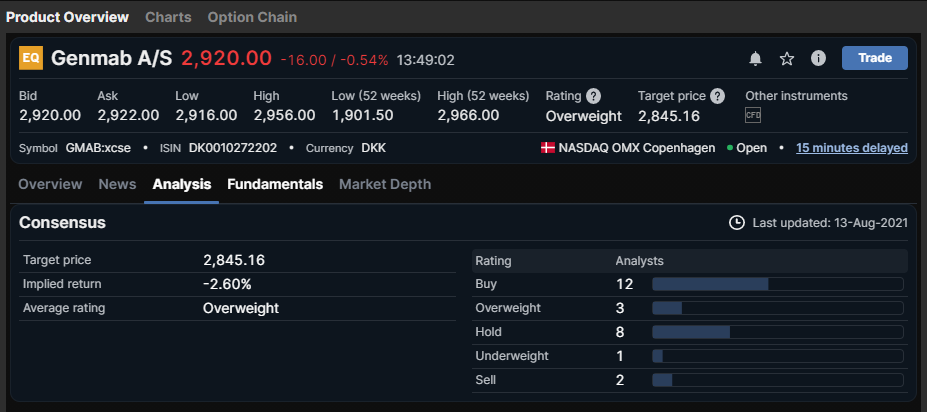This screenshot has width=927, height=412.
Task: Click the Analysts column header
Action: tap(640, 261)
